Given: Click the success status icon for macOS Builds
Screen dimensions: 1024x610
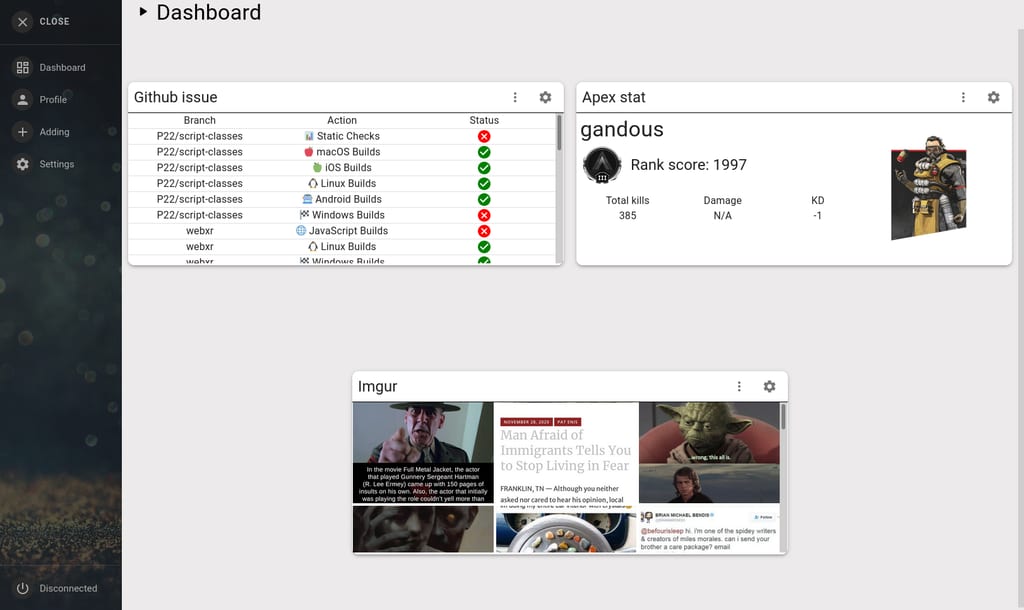Looking at the screenshot, I should (484, 152).
